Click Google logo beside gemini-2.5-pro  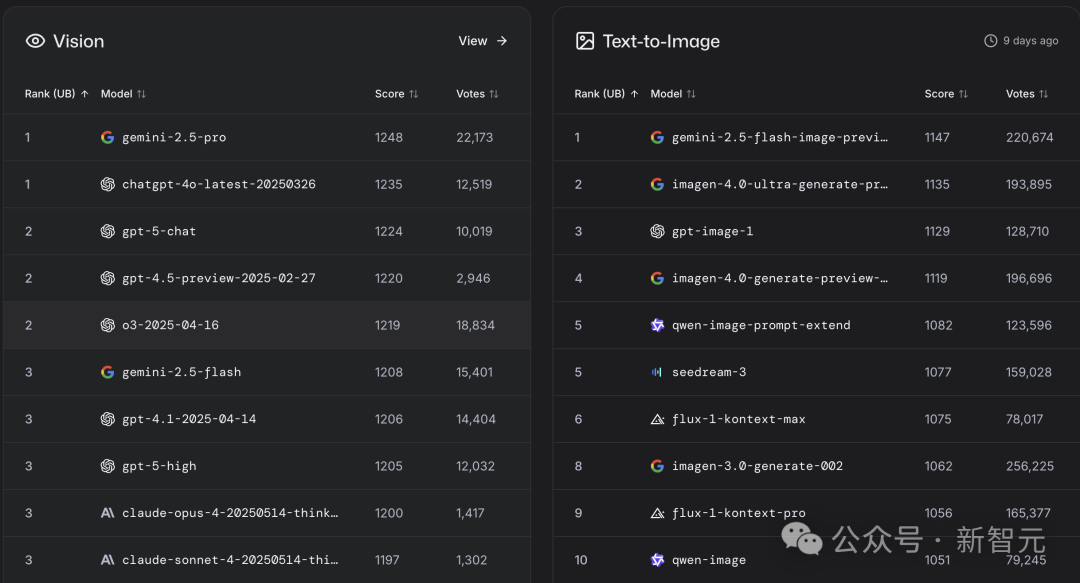click(x=107, y=137)
